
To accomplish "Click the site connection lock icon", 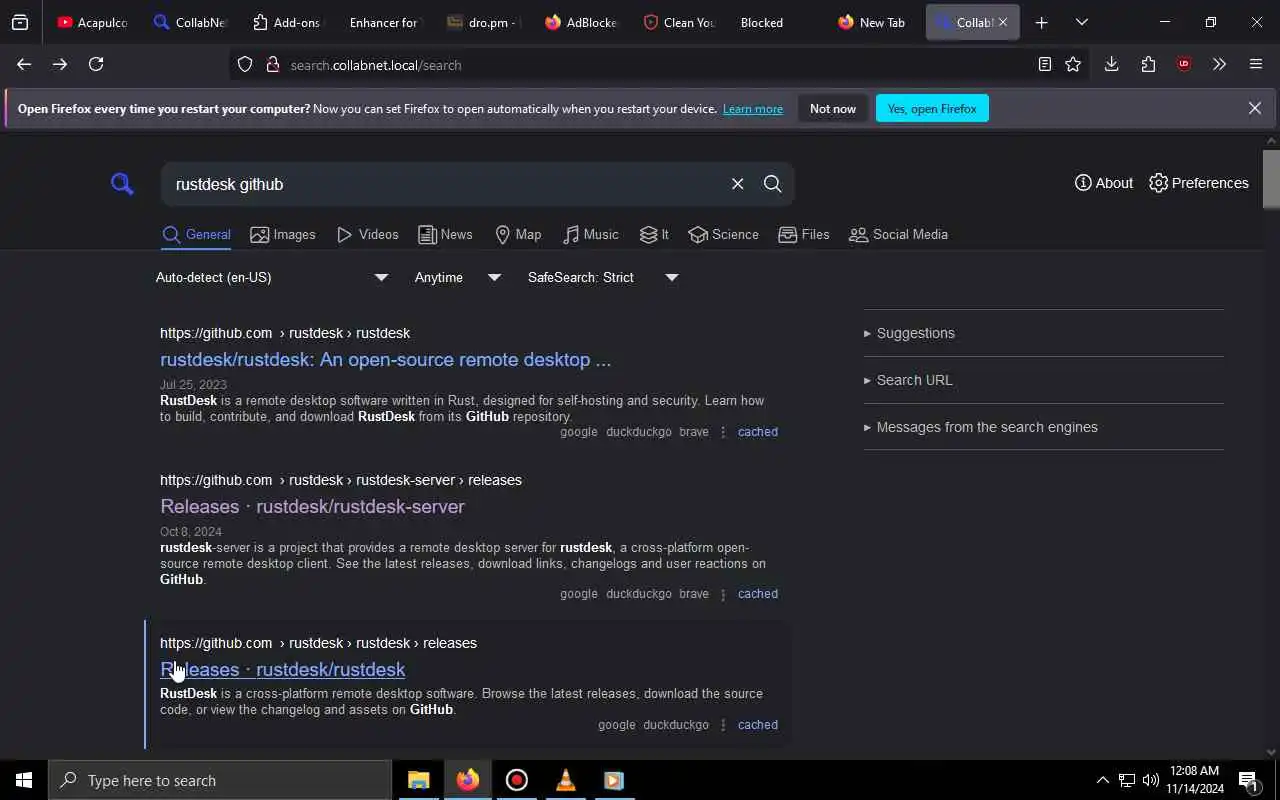I will (x=272, y=65).
